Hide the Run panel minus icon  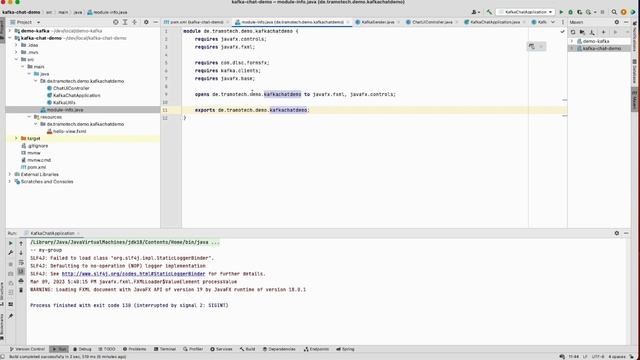(626, 233)
